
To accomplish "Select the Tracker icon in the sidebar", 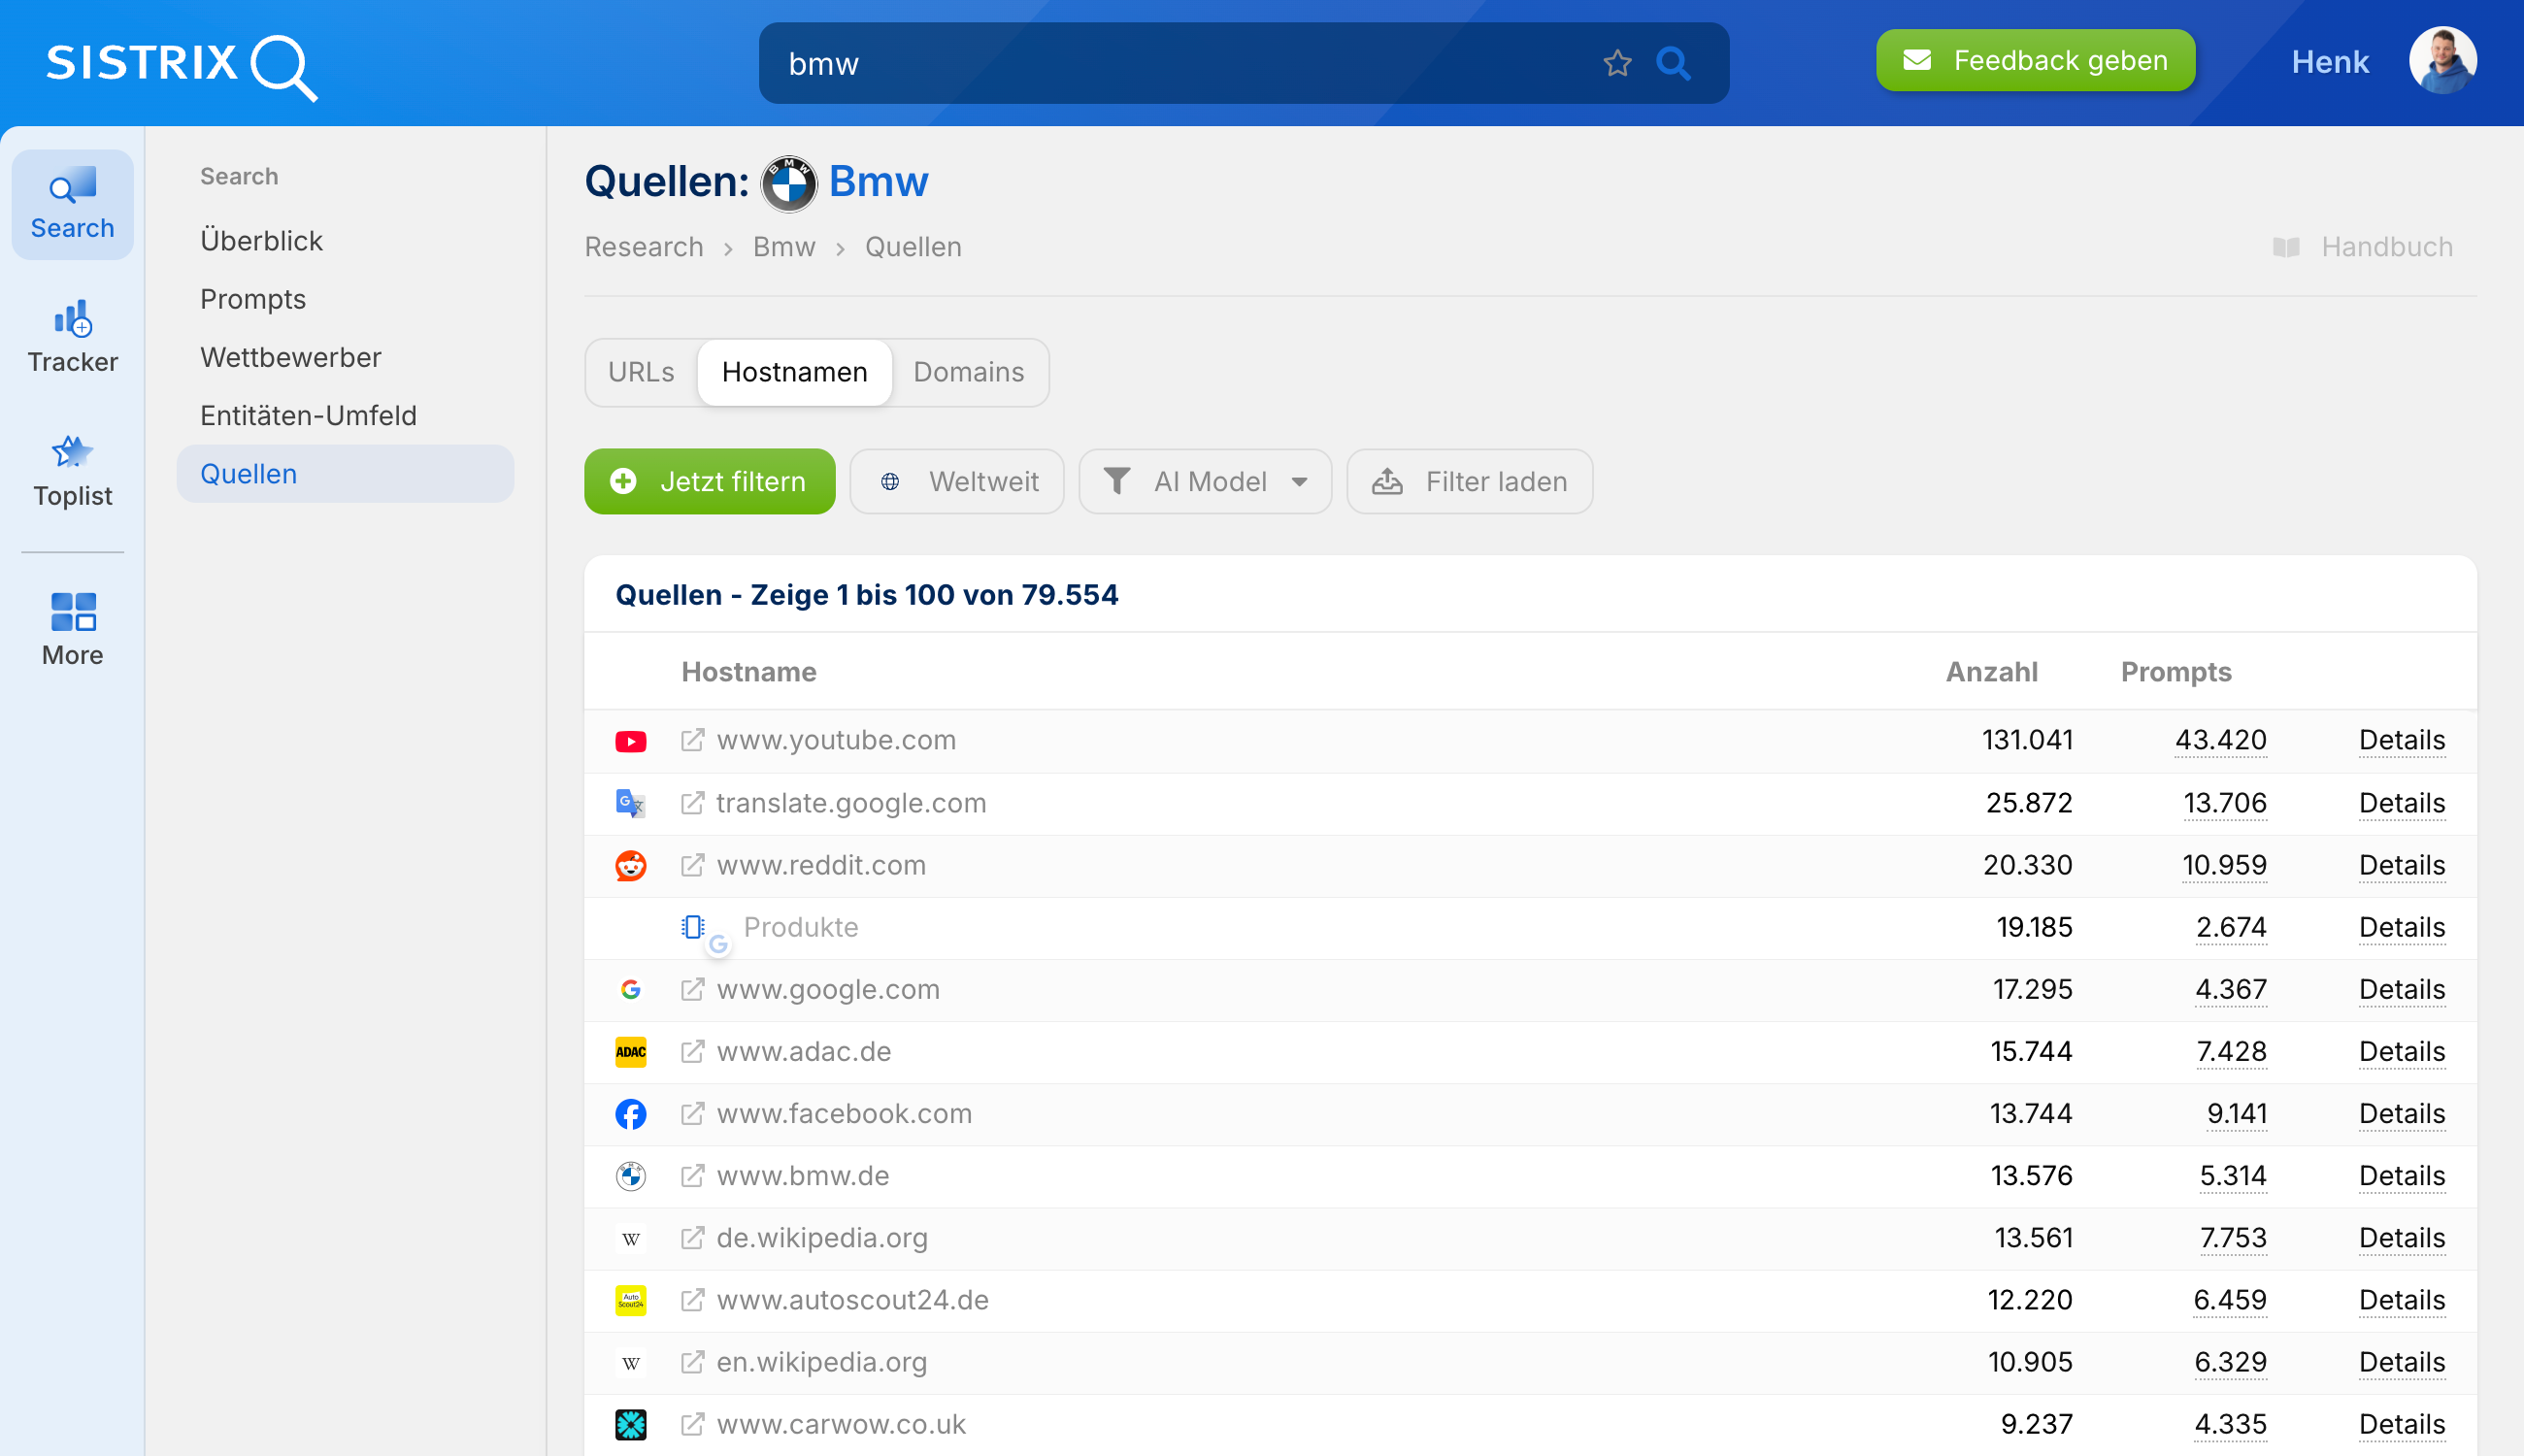I will (71, 335).
